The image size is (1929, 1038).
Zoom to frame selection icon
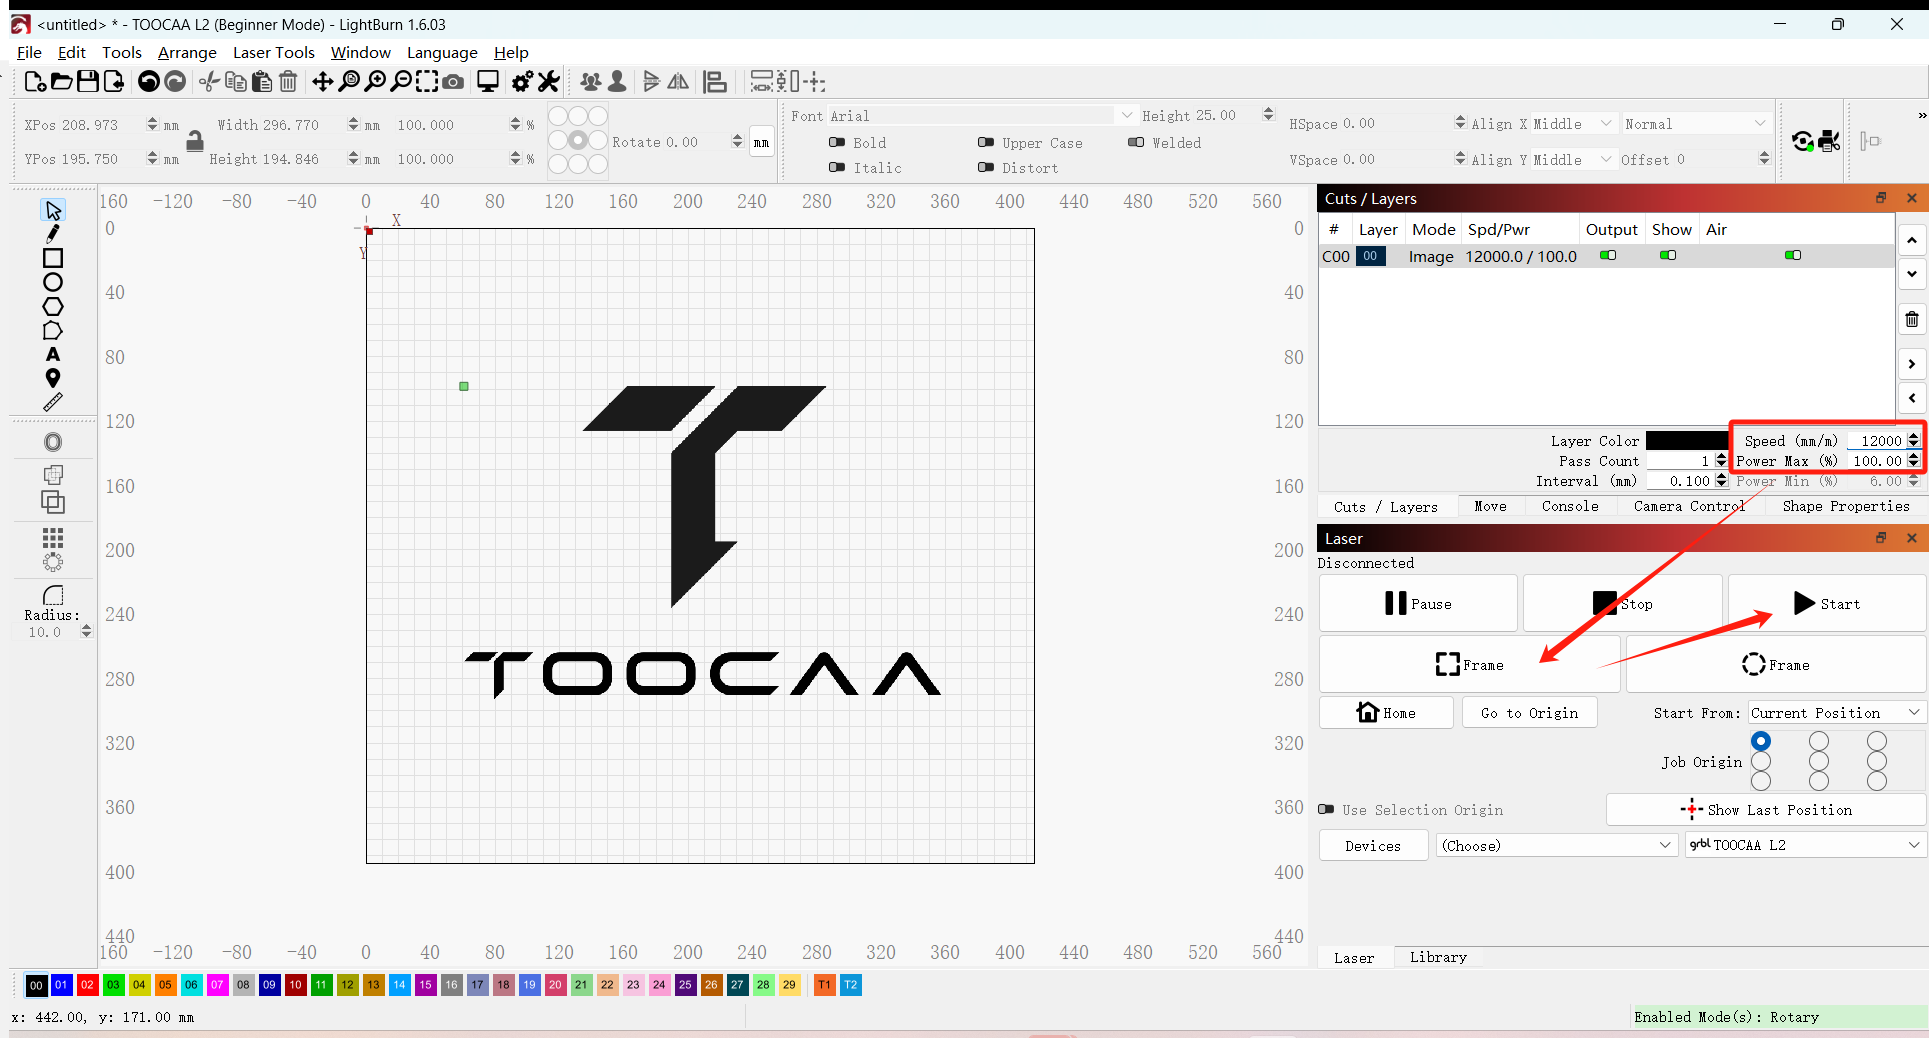(427, 82)
